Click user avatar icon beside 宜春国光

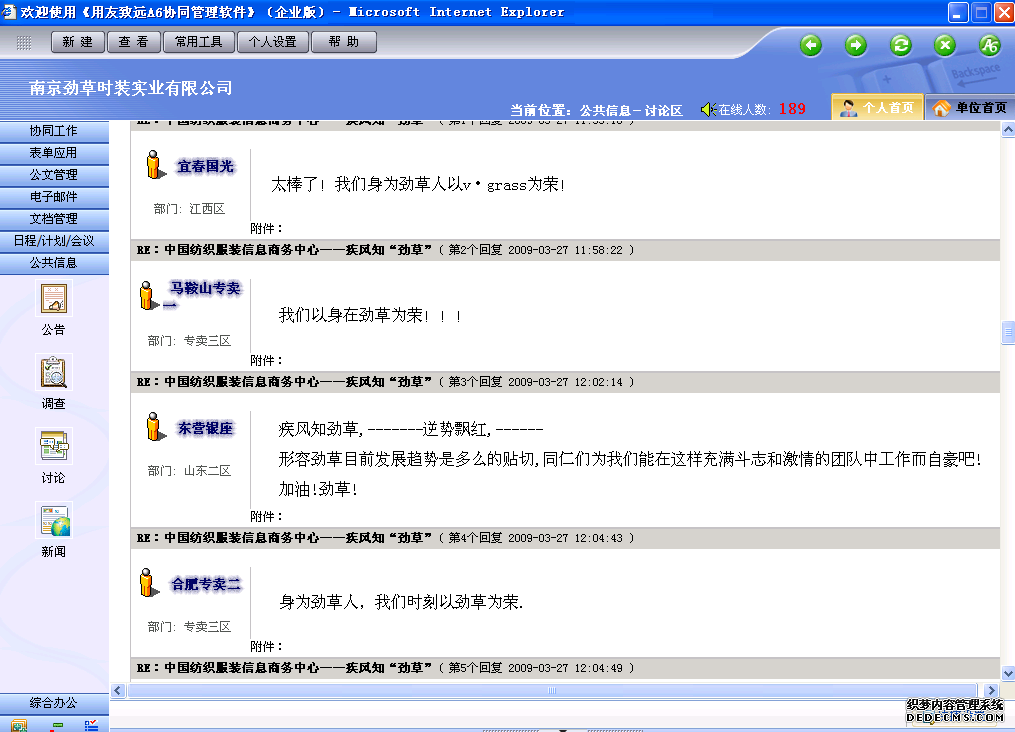coord(155,165)
